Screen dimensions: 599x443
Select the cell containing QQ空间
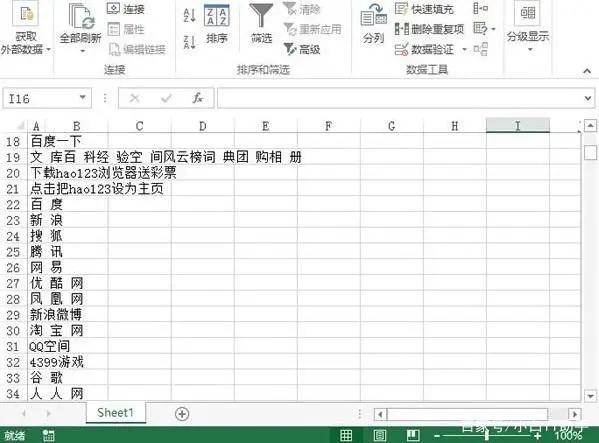[x=50, y=346]
